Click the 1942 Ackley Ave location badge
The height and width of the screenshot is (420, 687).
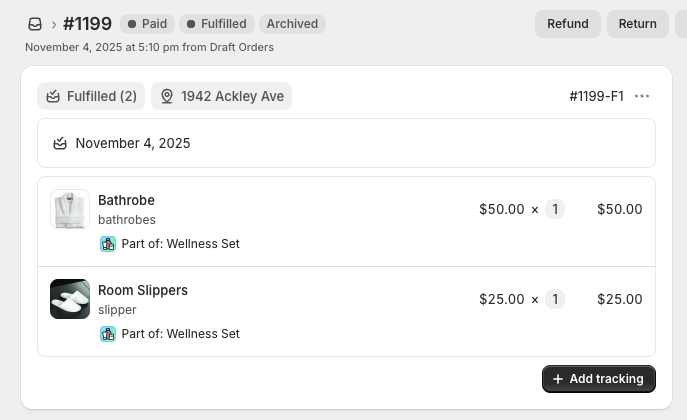[x=221, y=96]
